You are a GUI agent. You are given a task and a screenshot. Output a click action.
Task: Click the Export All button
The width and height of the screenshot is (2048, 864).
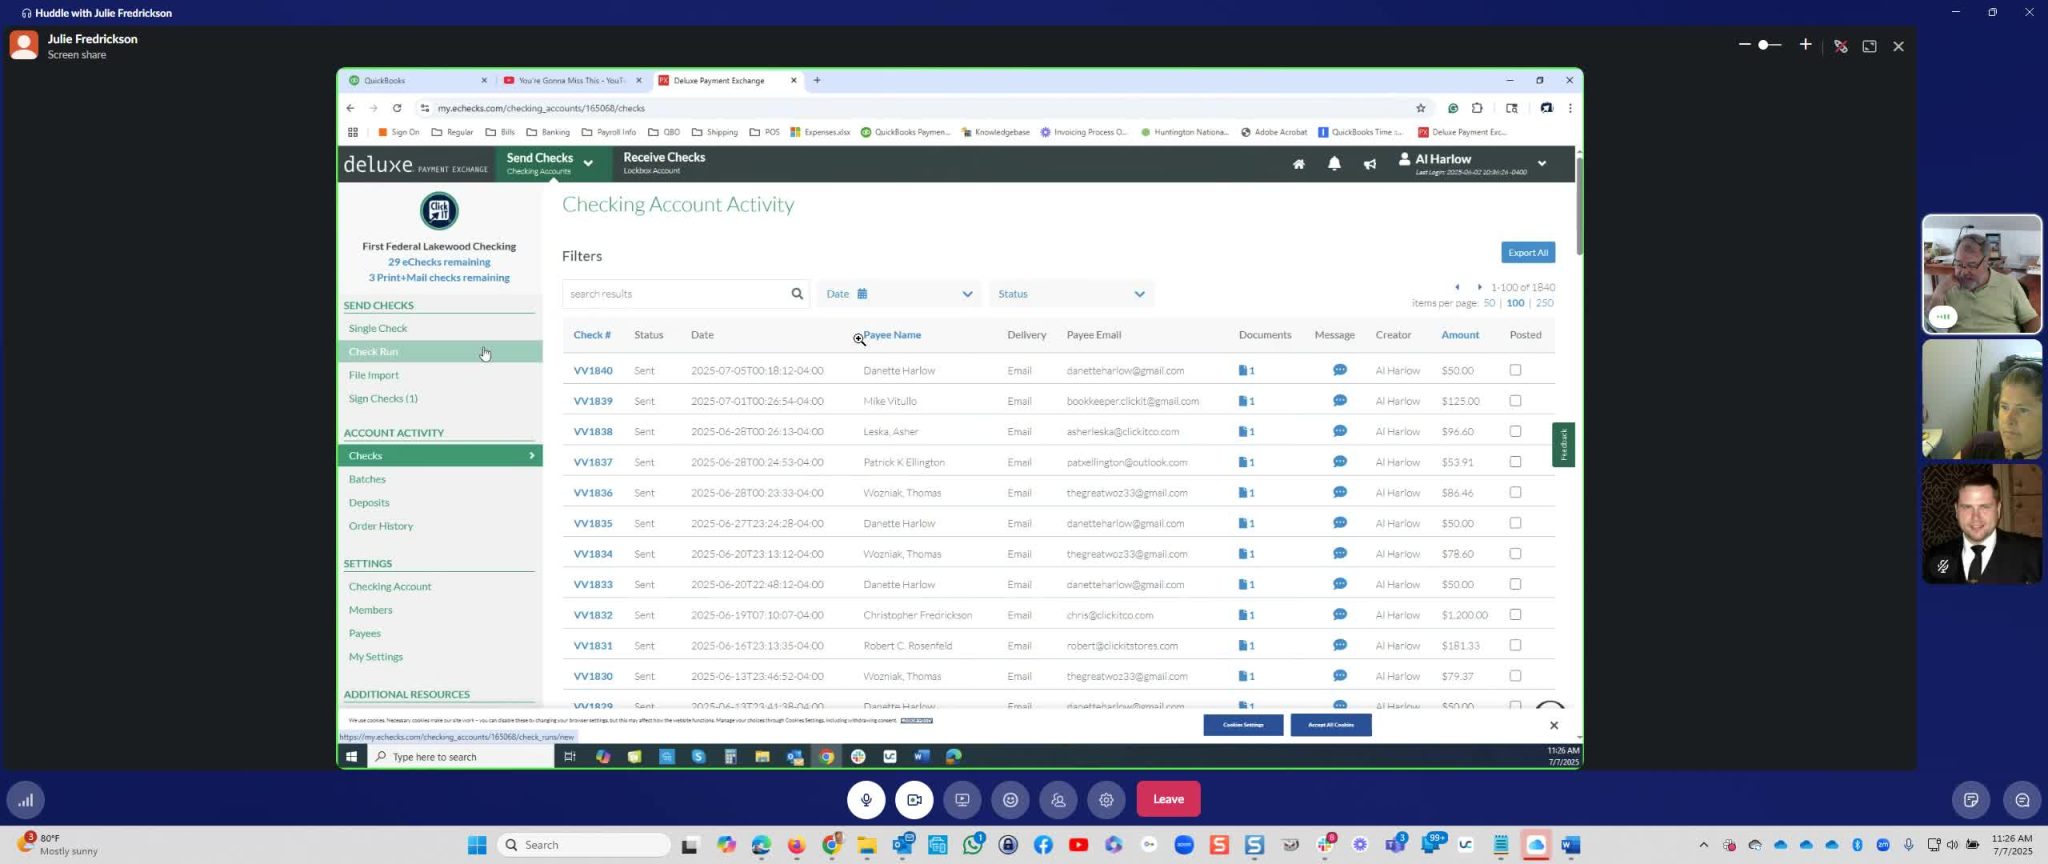point(1528,252)
